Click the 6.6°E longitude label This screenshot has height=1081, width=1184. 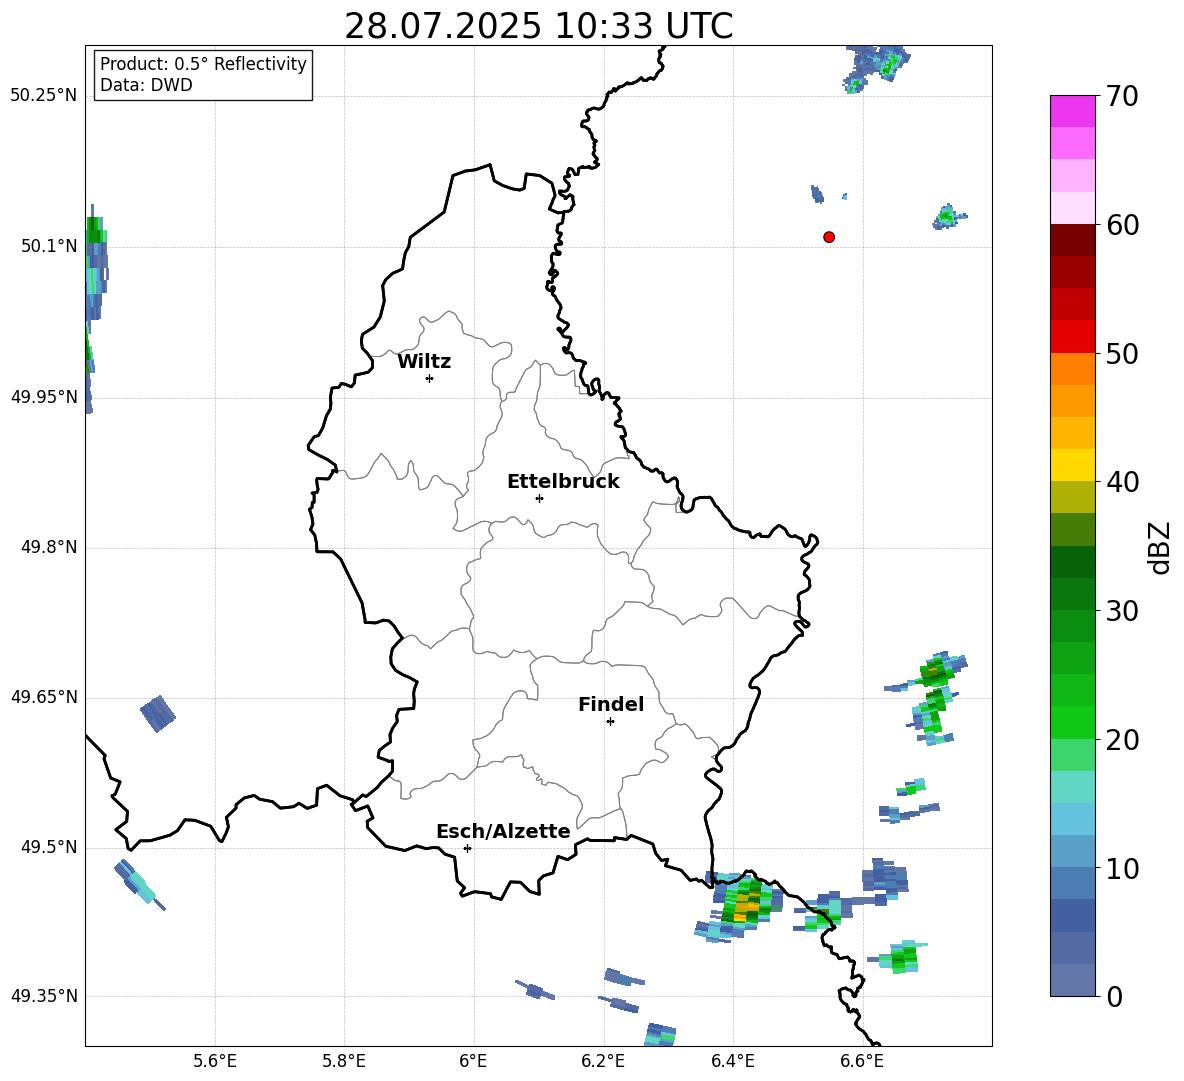click(x=862, y=1061)
